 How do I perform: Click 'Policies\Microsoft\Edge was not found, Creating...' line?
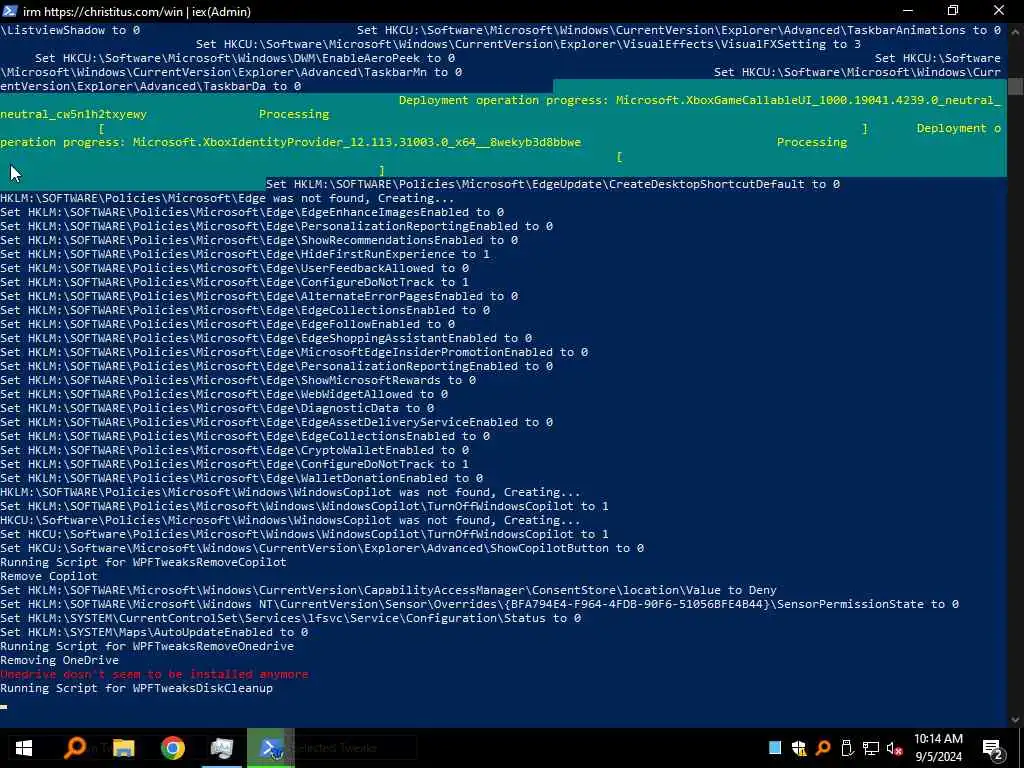click(227, 198)
